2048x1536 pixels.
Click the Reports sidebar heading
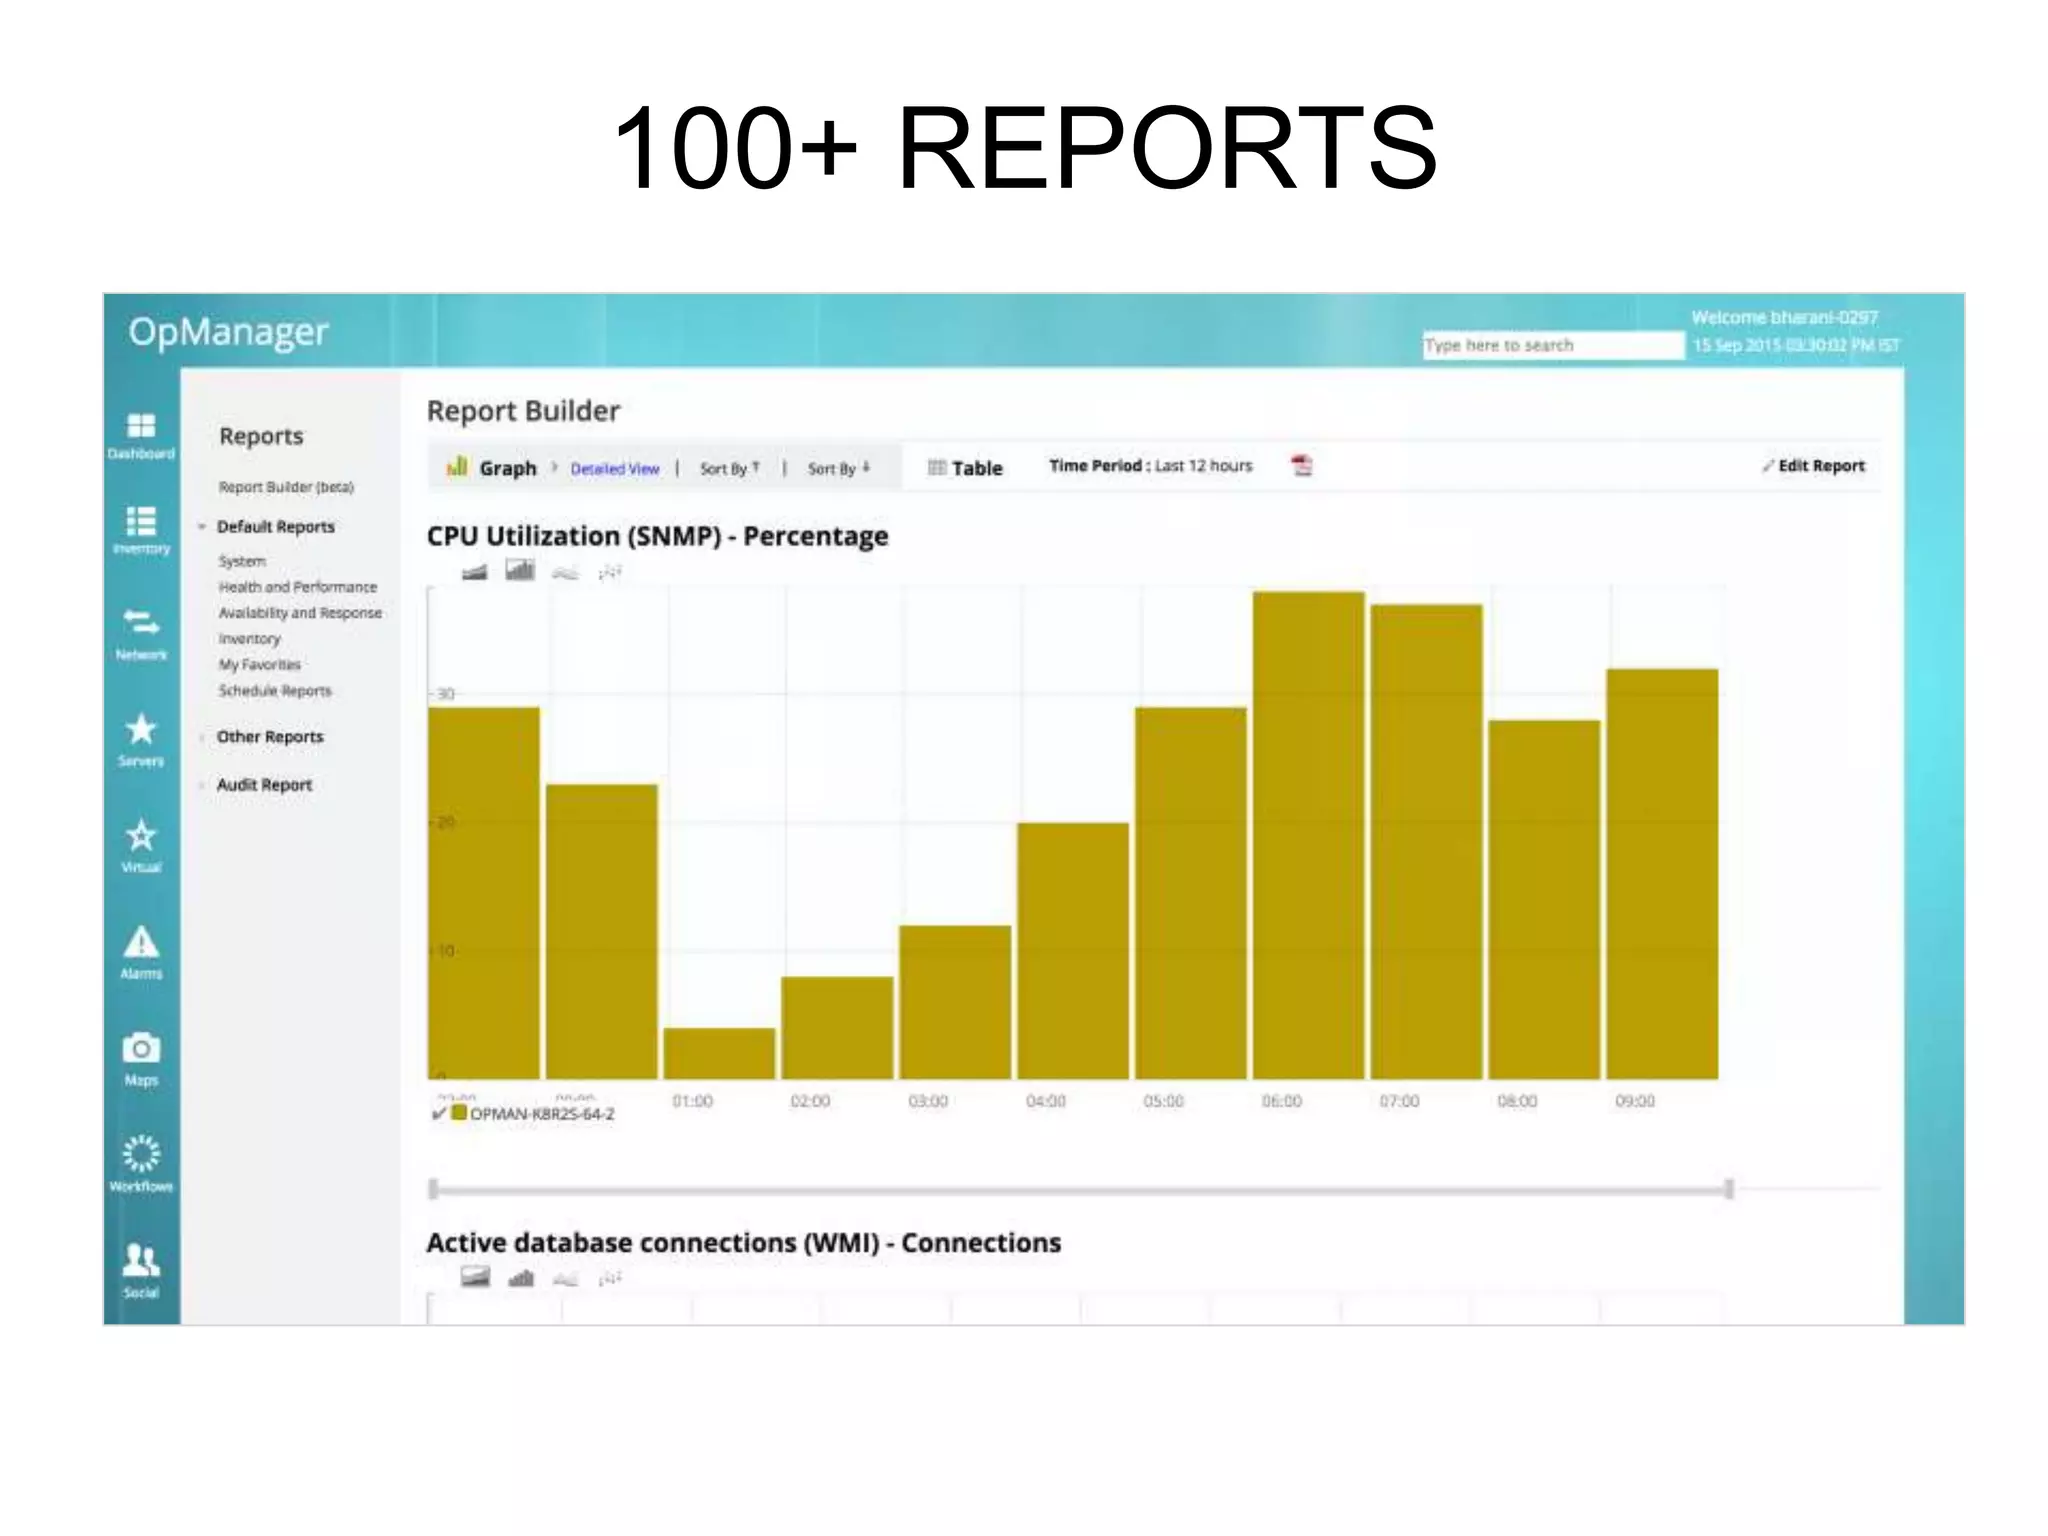click(x=261, y=437)
